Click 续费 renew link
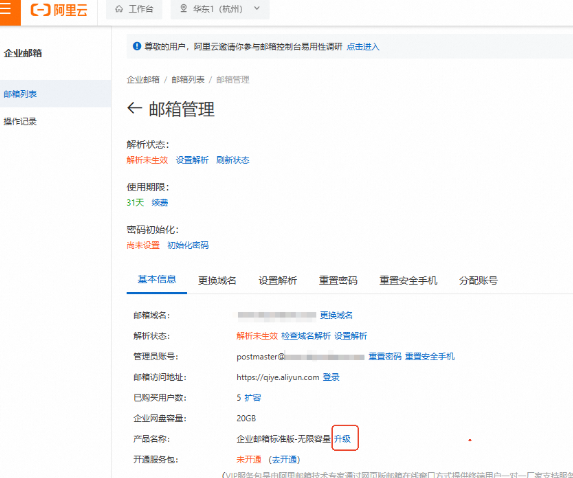Screen dimensions: 573x478 160,202
